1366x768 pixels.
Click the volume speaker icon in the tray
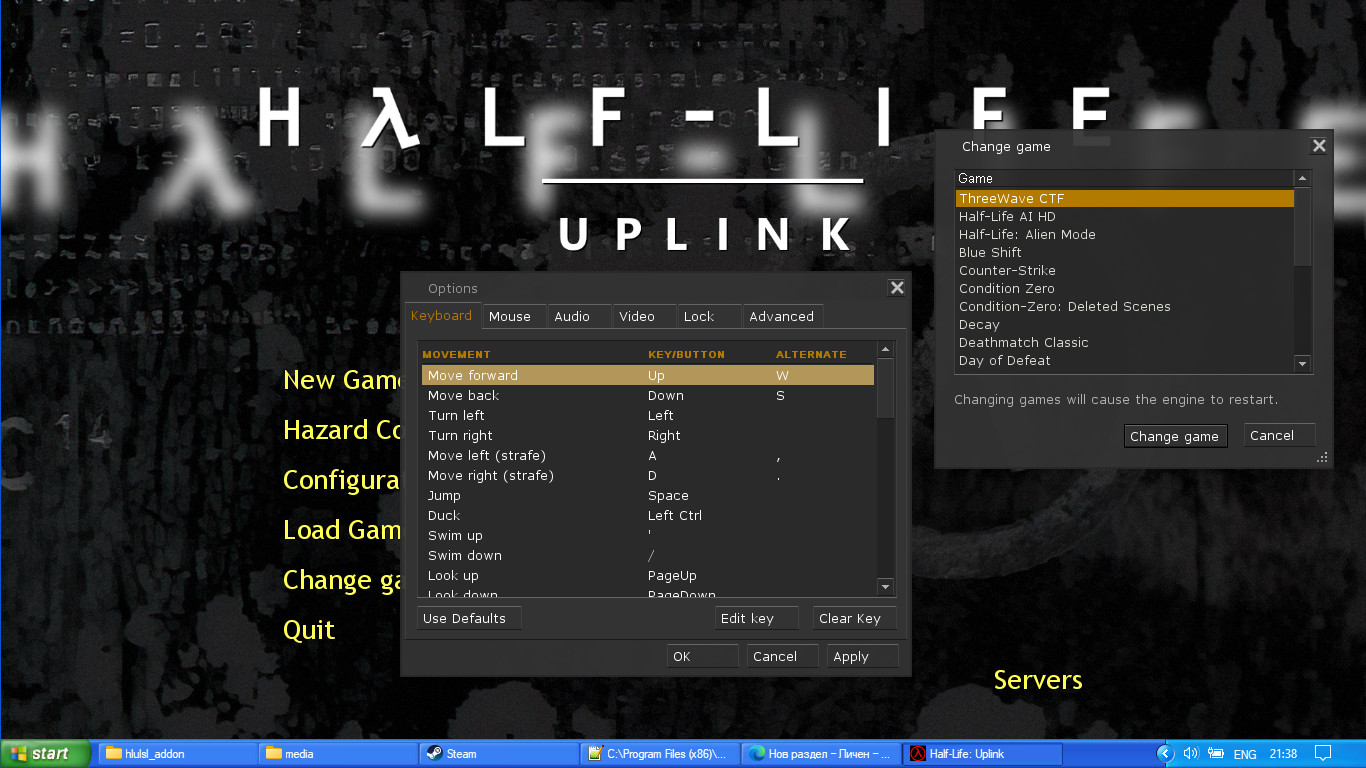1191,753
